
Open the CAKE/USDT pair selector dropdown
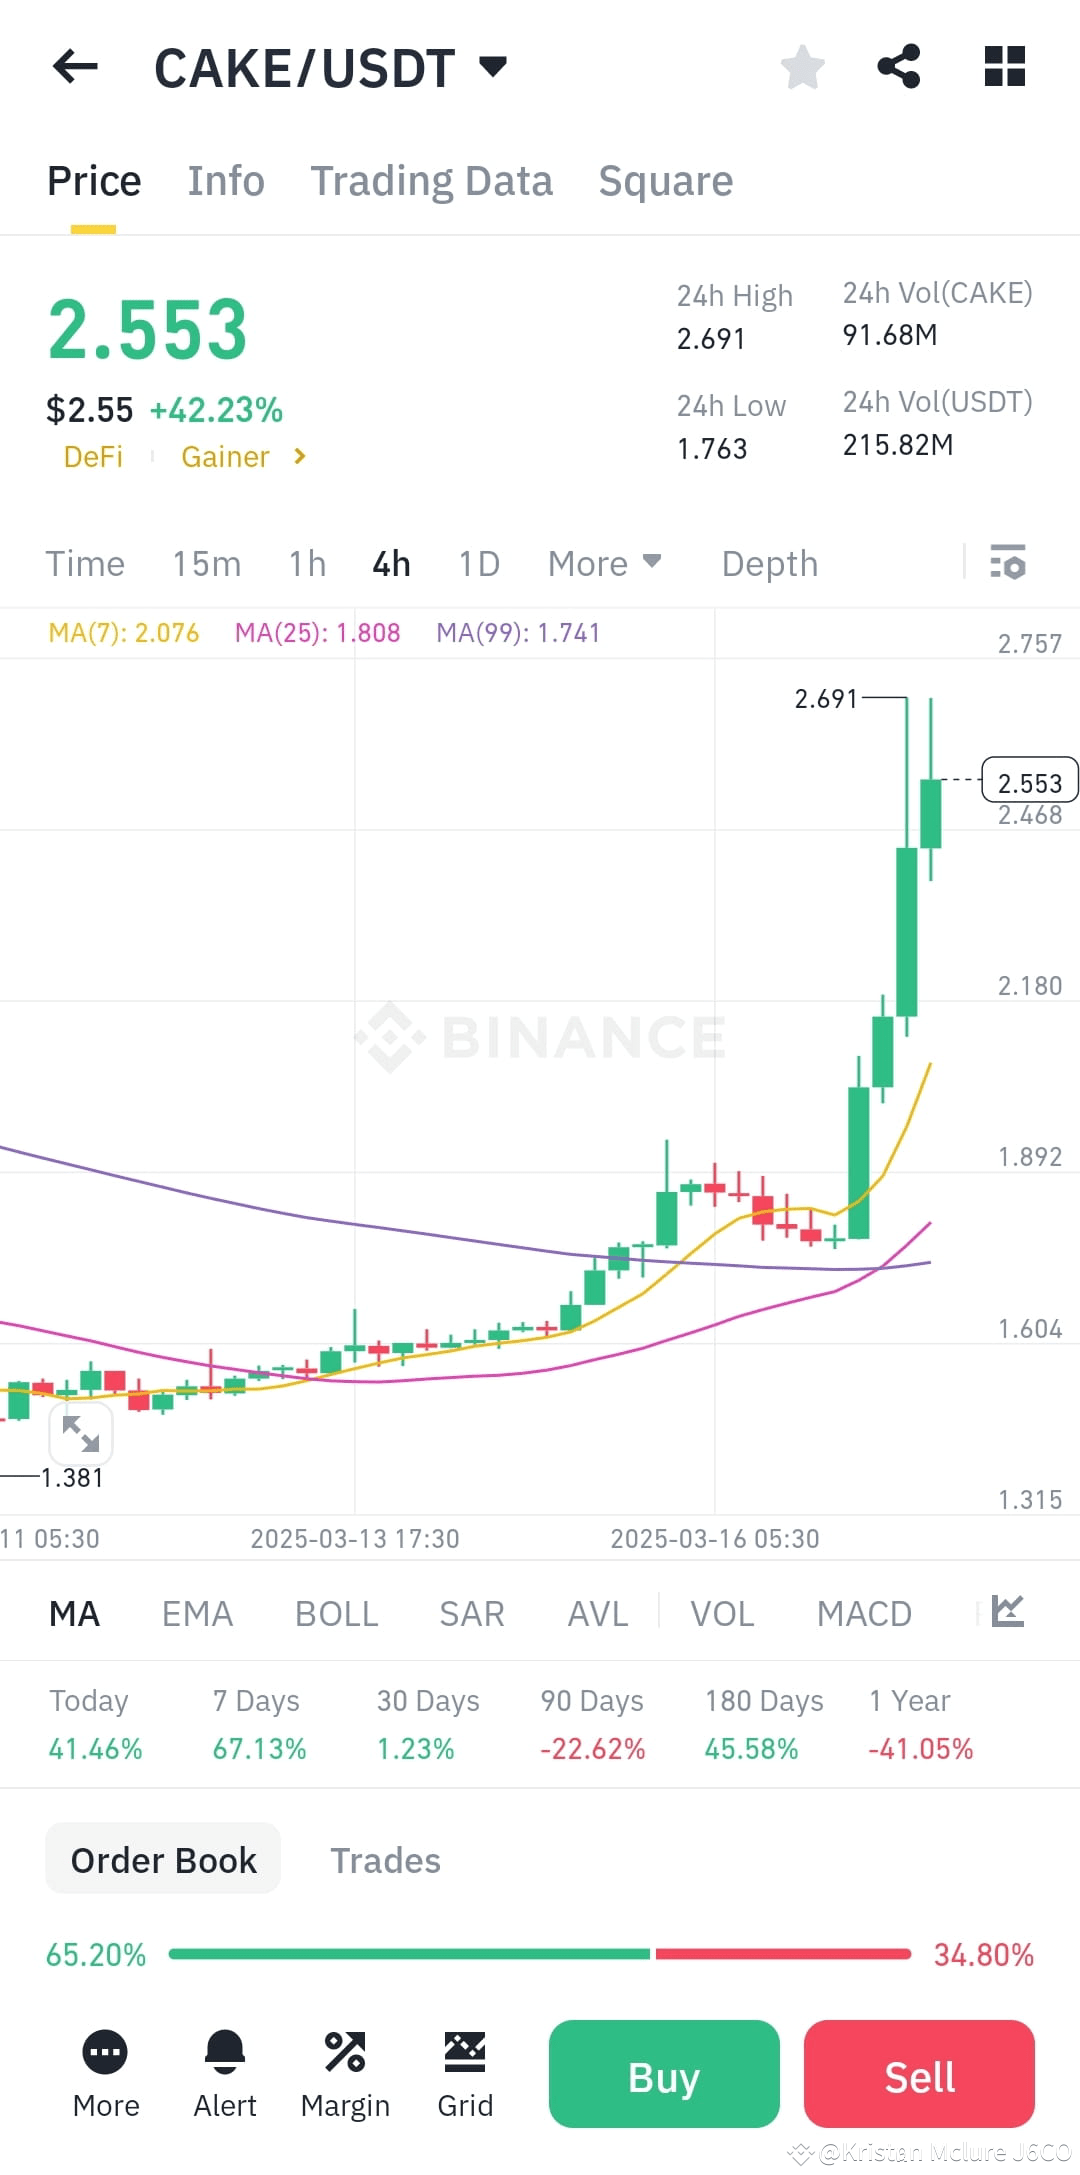pos(493,66)
